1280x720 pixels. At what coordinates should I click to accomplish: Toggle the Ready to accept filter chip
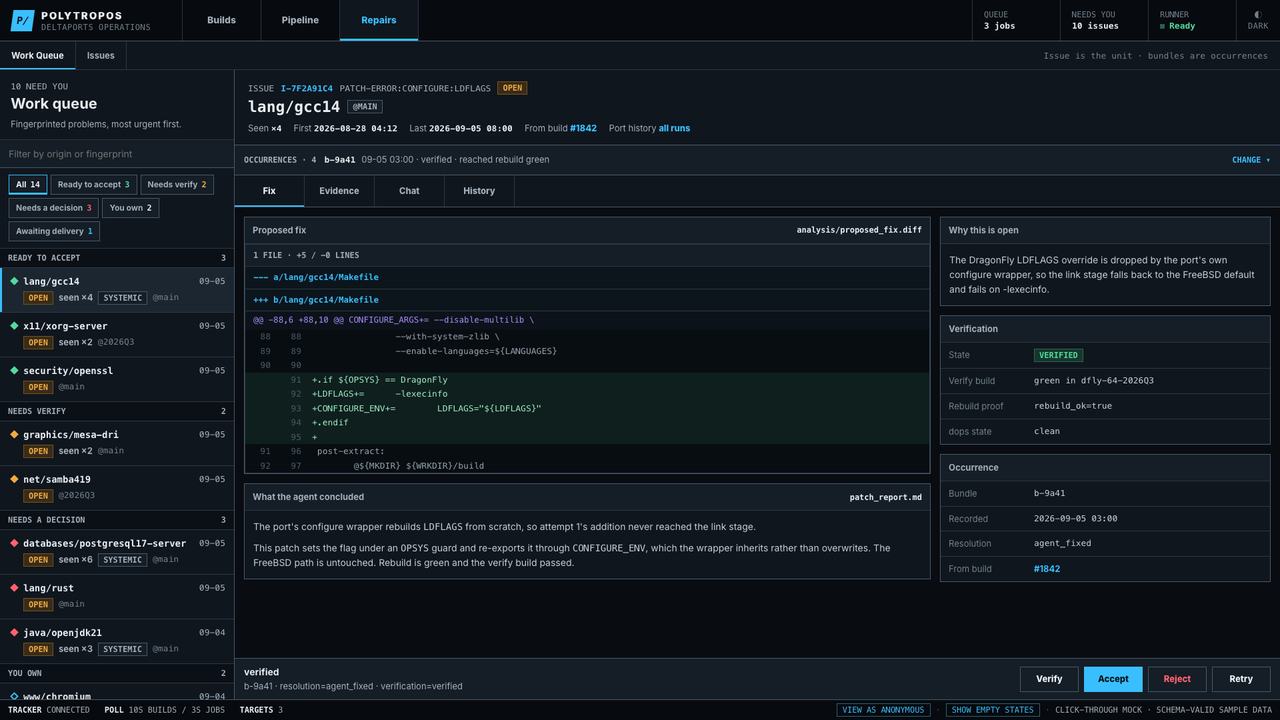click(93, 184)
